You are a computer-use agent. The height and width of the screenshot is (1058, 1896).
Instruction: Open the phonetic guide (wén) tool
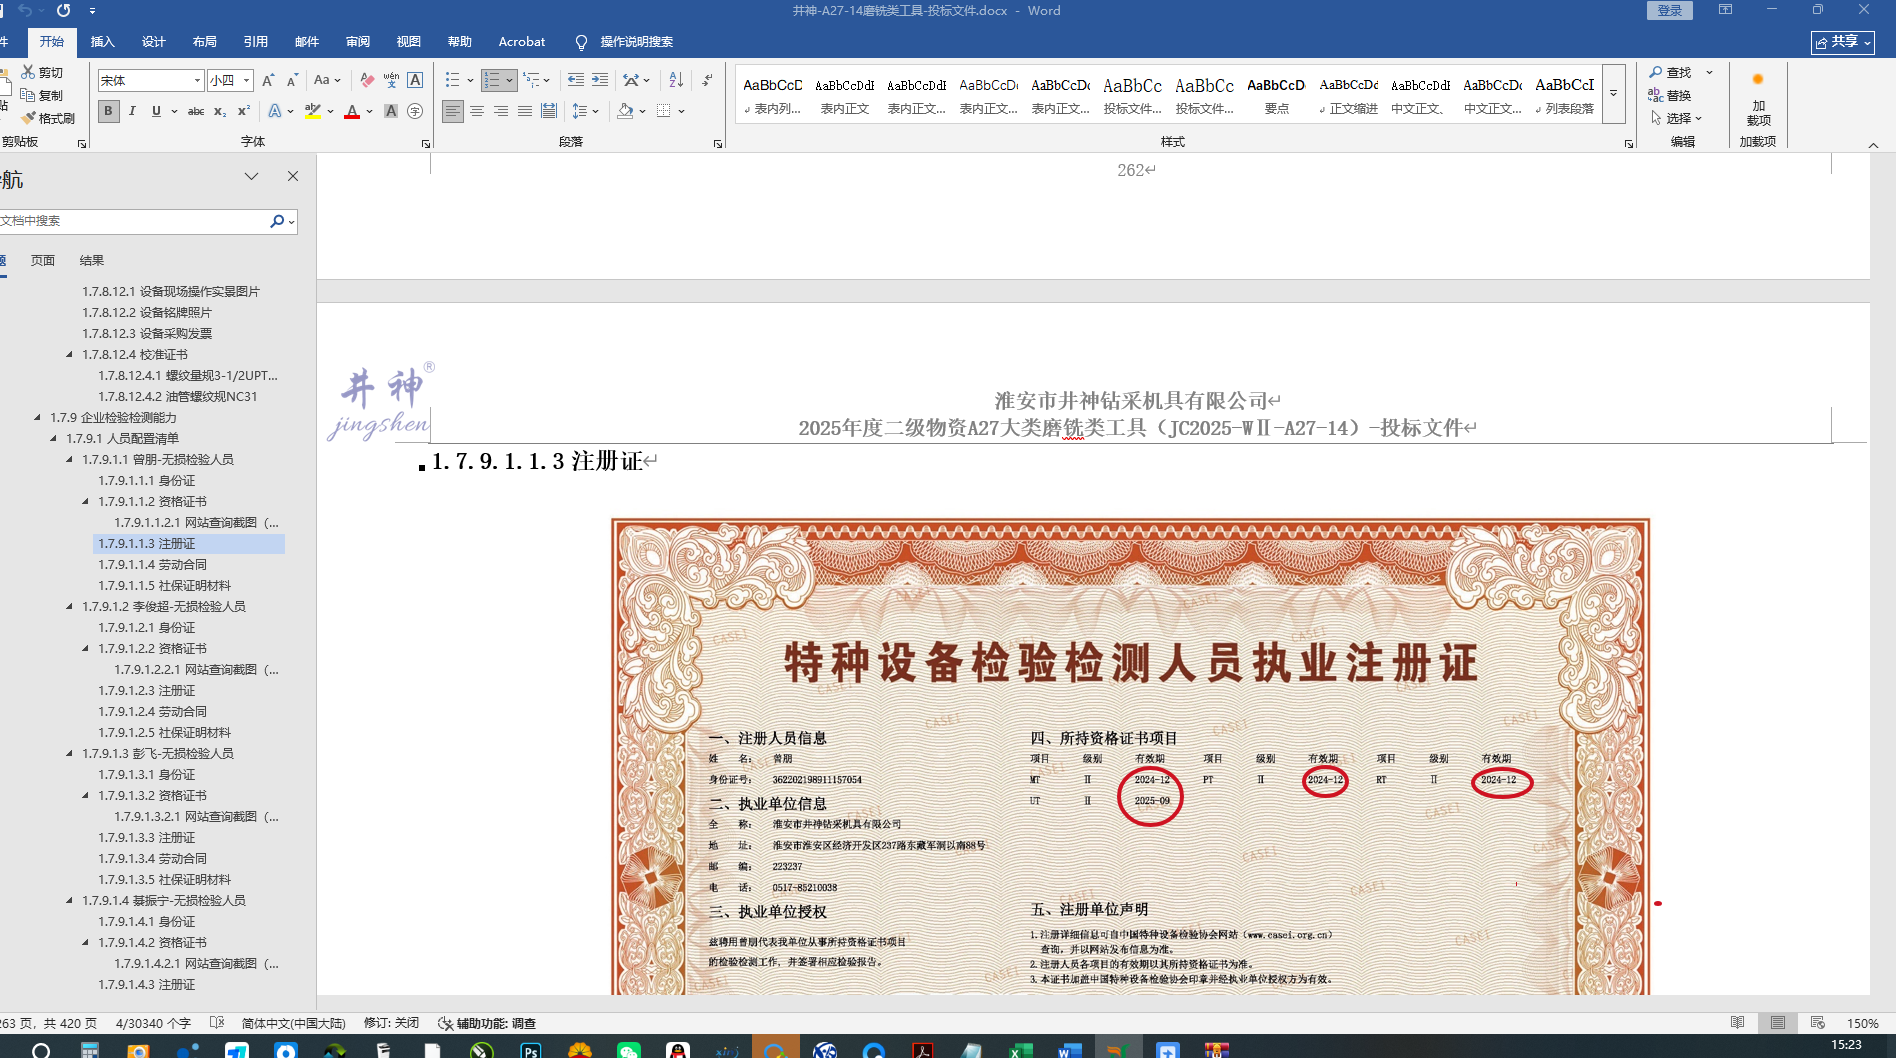[x=391, y=80]
